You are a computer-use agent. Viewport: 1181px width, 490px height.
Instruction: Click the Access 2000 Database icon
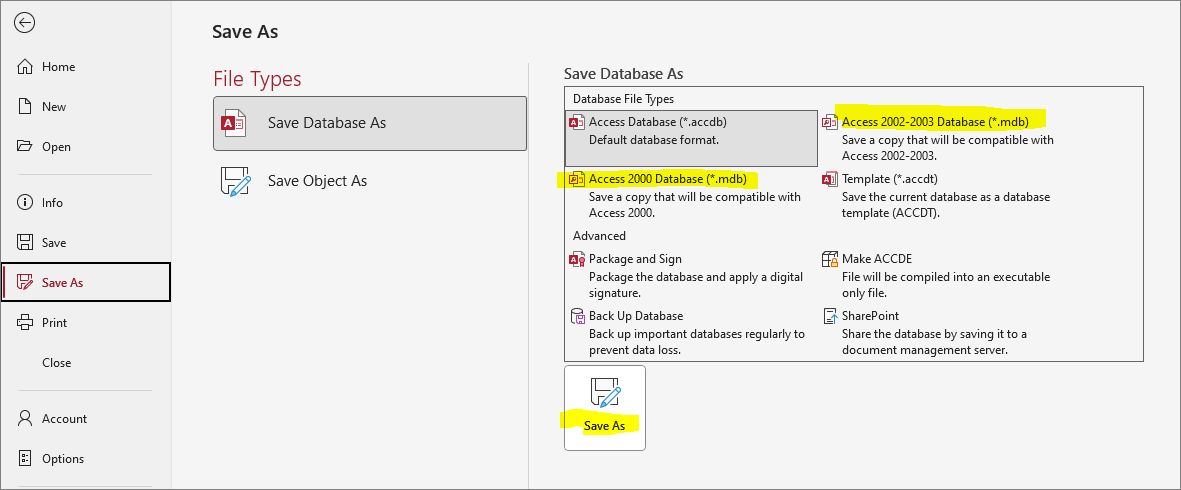(x=577, y=179)
